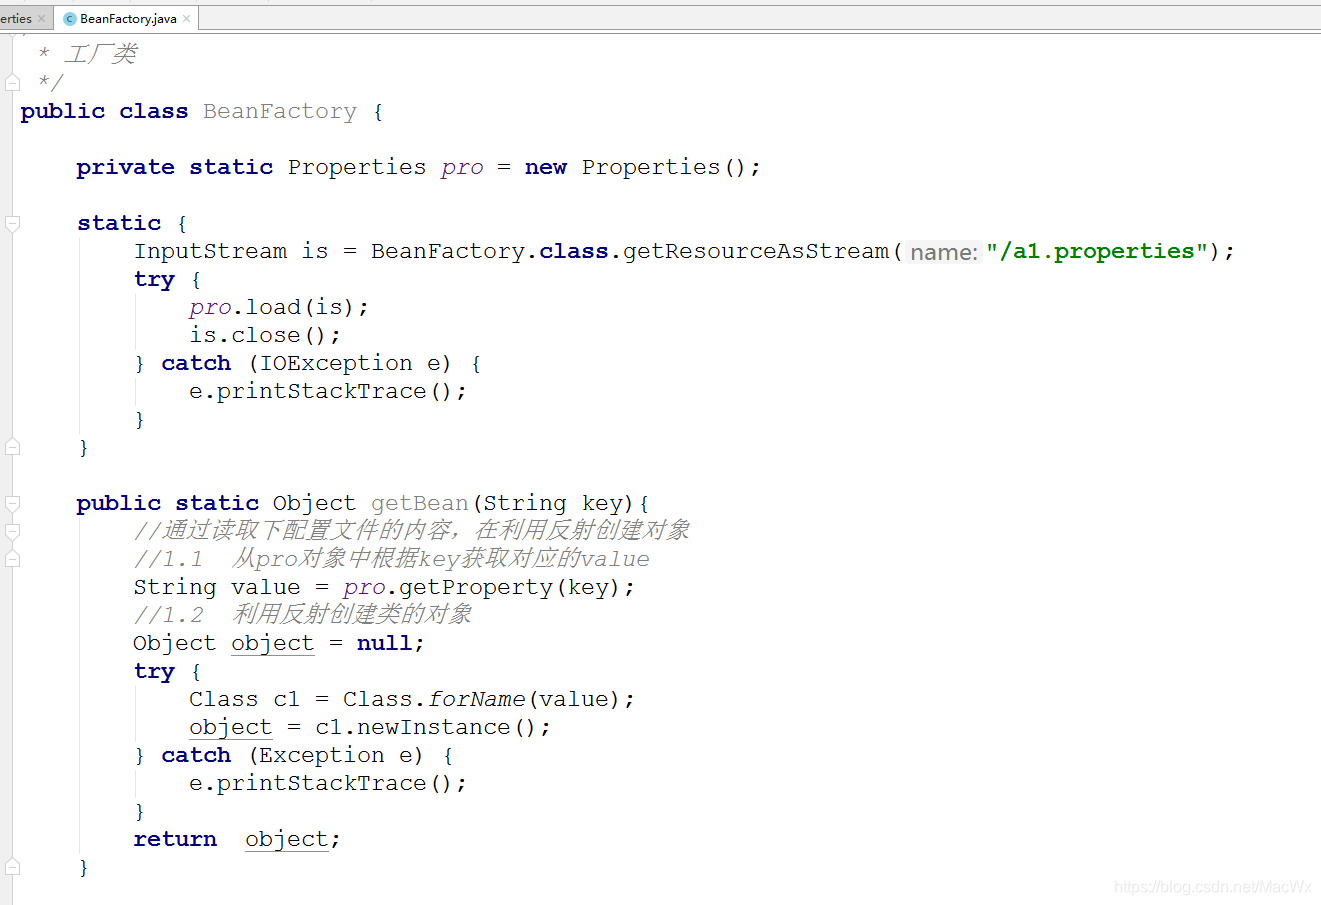Click the '工厂类' doc comment text
Image resolution: width=1321 pixels, height=905 pixels.
click(x=100, y=54)
